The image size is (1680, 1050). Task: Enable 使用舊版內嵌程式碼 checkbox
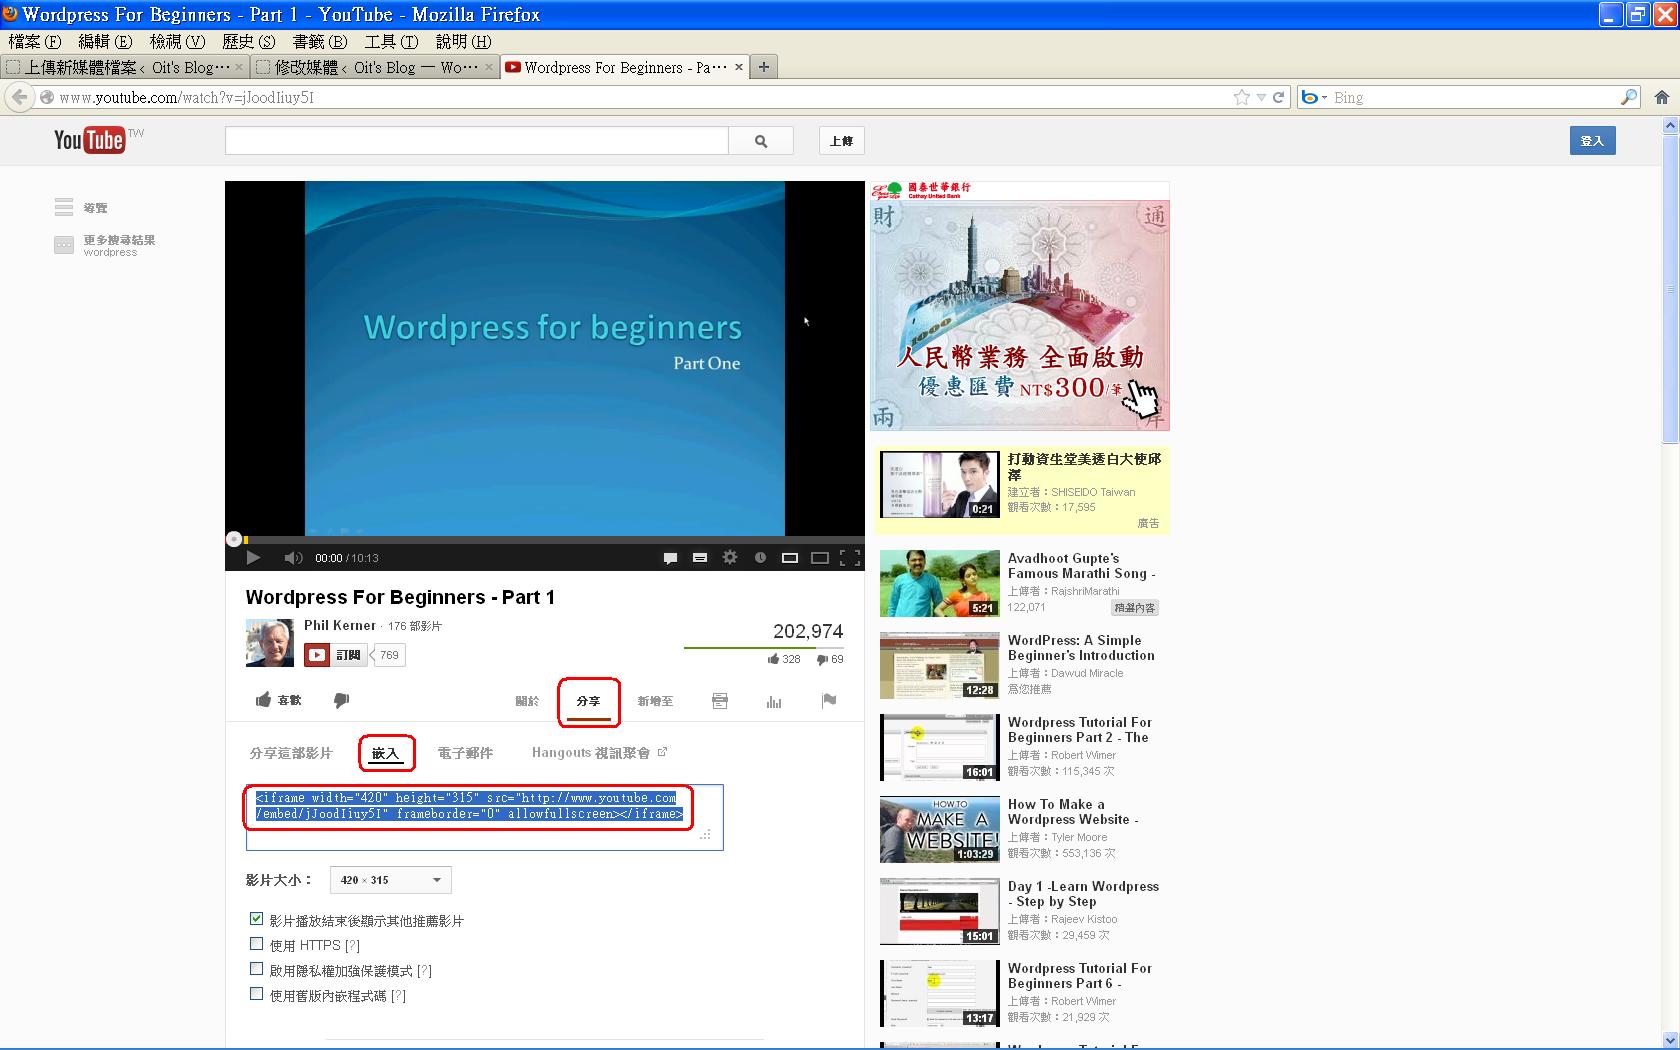click(x=257, y=994)
